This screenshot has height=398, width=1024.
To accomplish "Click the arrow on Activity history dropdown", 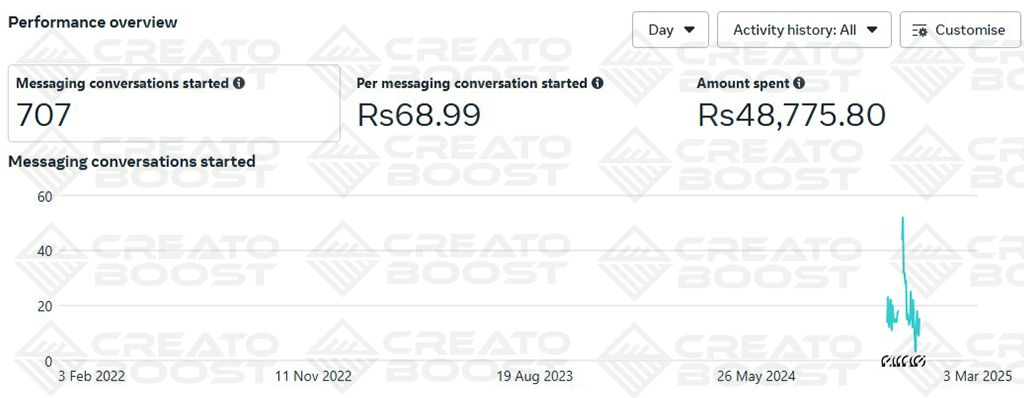I will tap(870, 30).
